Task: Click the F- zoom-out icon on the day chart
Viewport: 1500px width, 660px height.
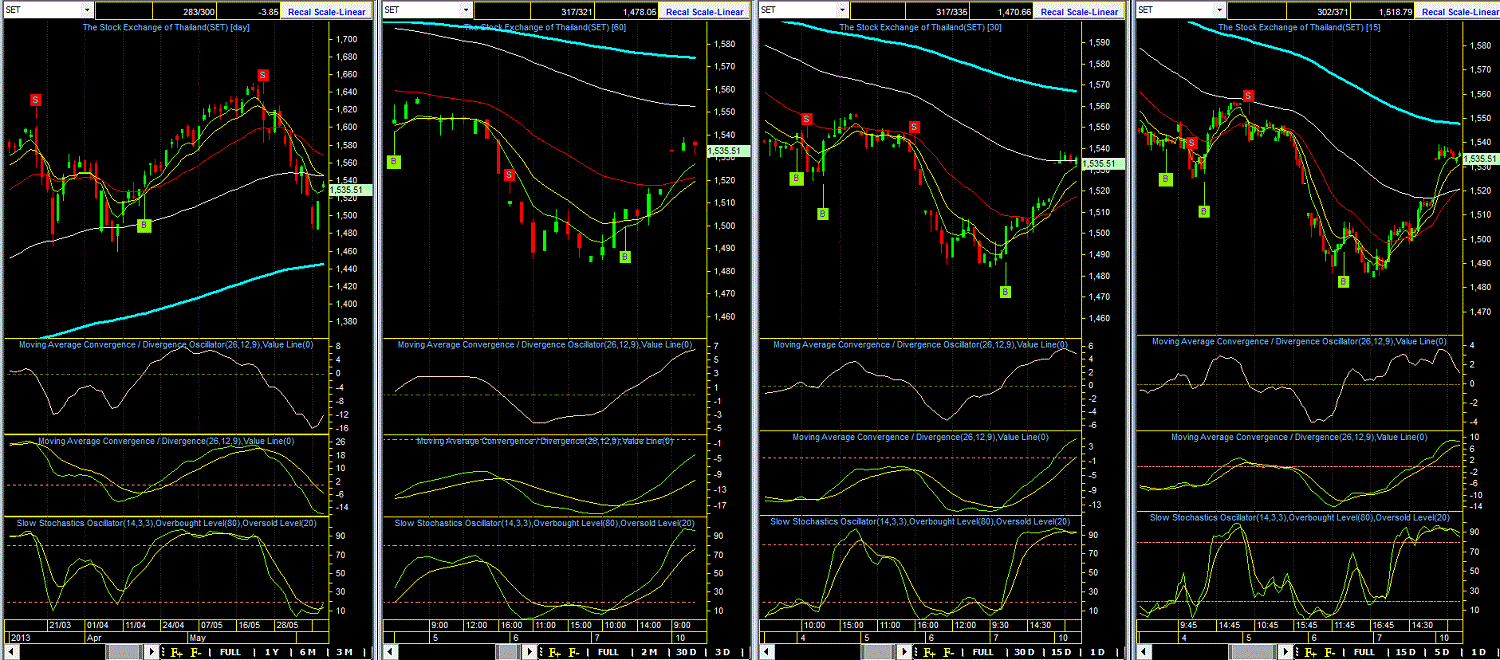Action: [196, 652]
